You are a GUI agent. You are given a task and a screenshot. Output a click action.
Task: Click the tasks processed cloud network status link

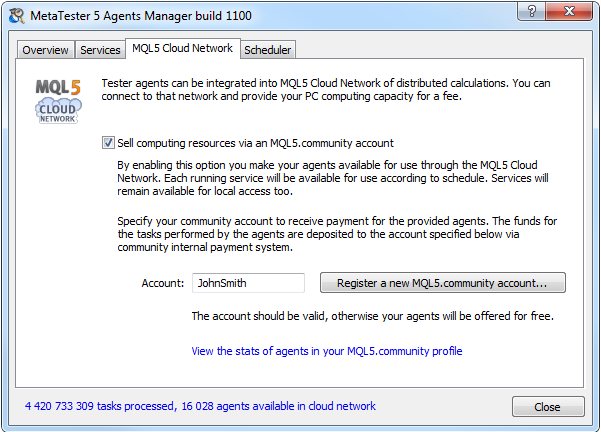[x=200, y=406]
